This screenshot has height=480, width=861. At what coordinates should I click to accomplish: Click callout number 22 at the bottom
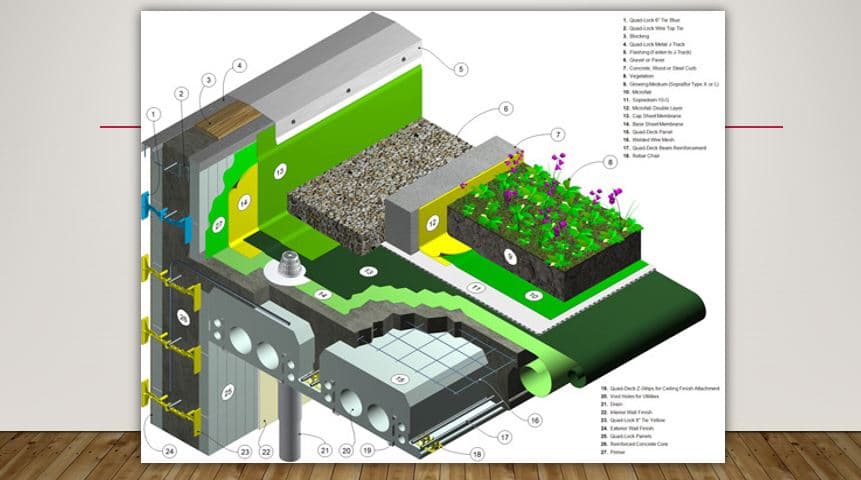point(266,452)
